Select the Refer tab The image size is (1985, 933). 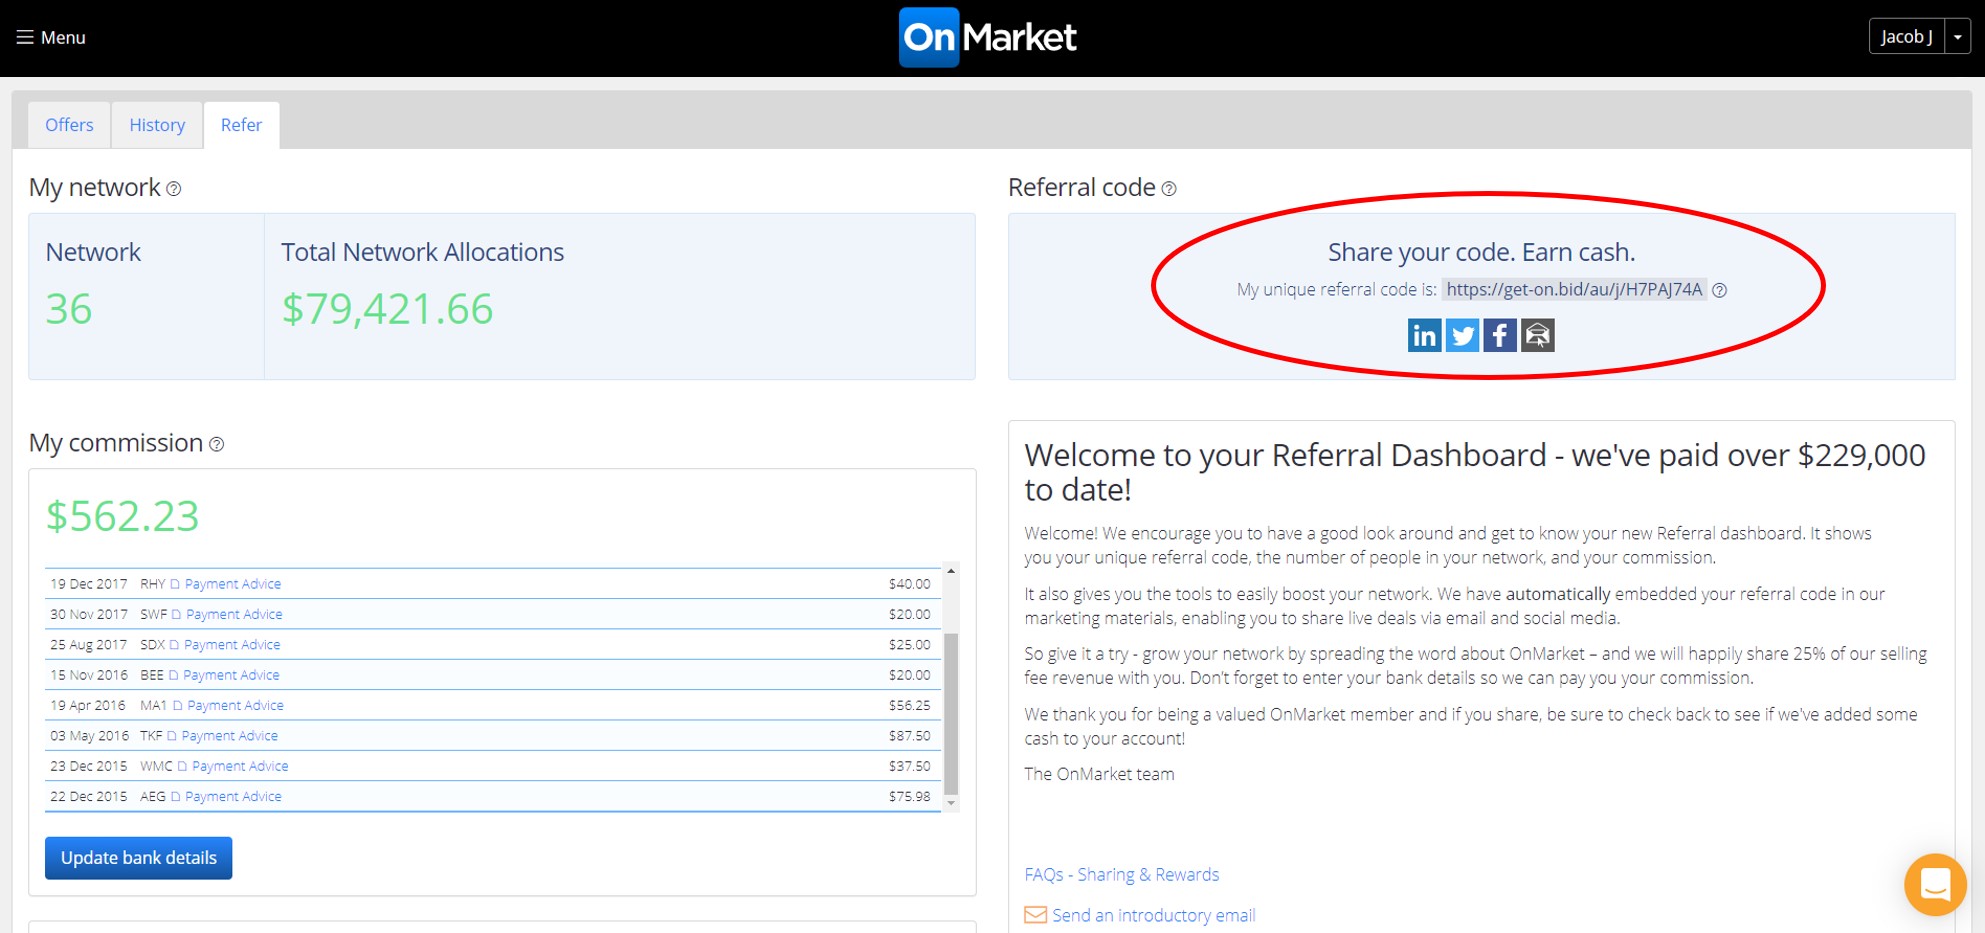[241, 125]
